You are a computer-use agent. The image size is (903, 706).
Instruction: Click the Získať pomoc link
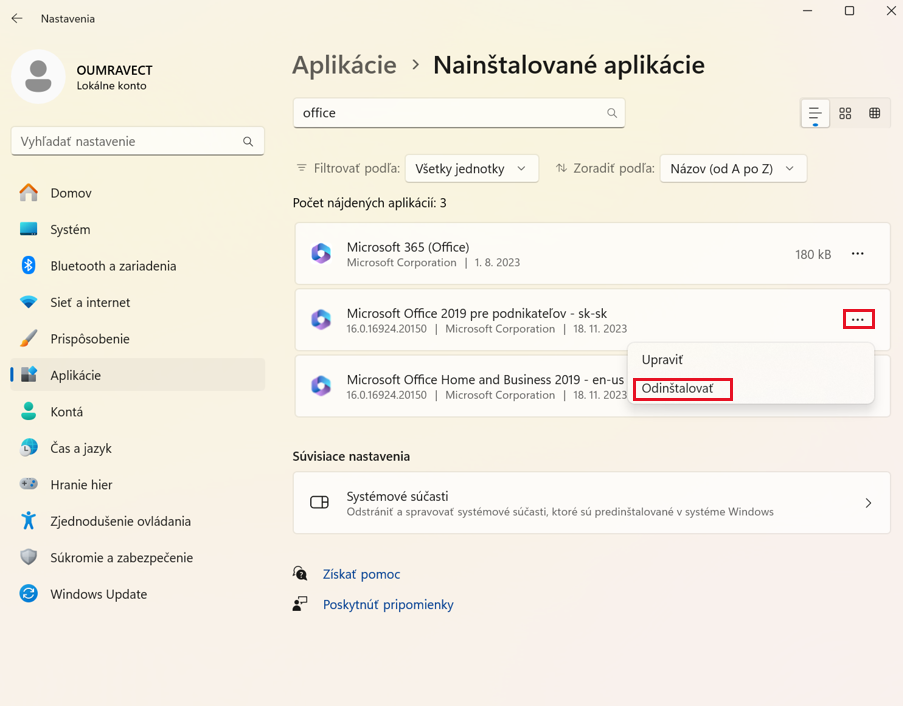point(361,574)
